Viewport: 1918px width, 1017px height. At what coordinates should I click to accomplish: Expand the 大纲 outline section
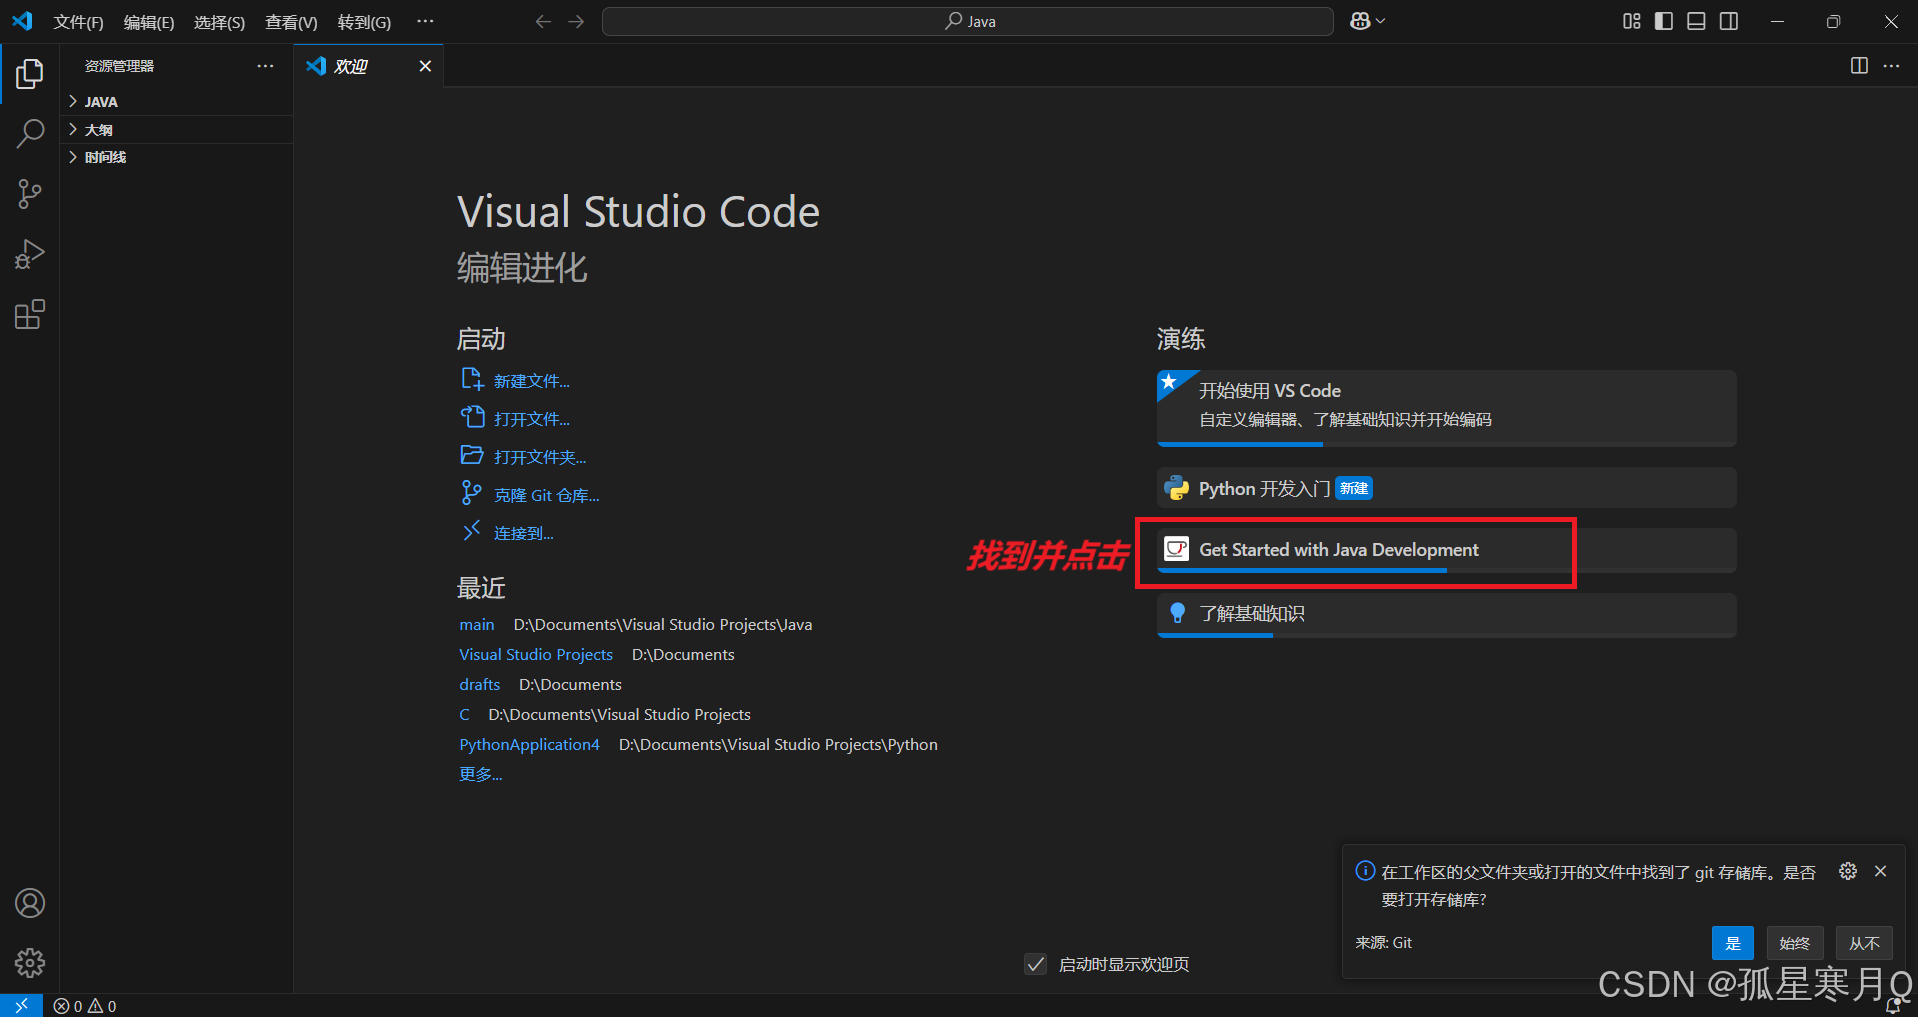click(x=176, y=130)
